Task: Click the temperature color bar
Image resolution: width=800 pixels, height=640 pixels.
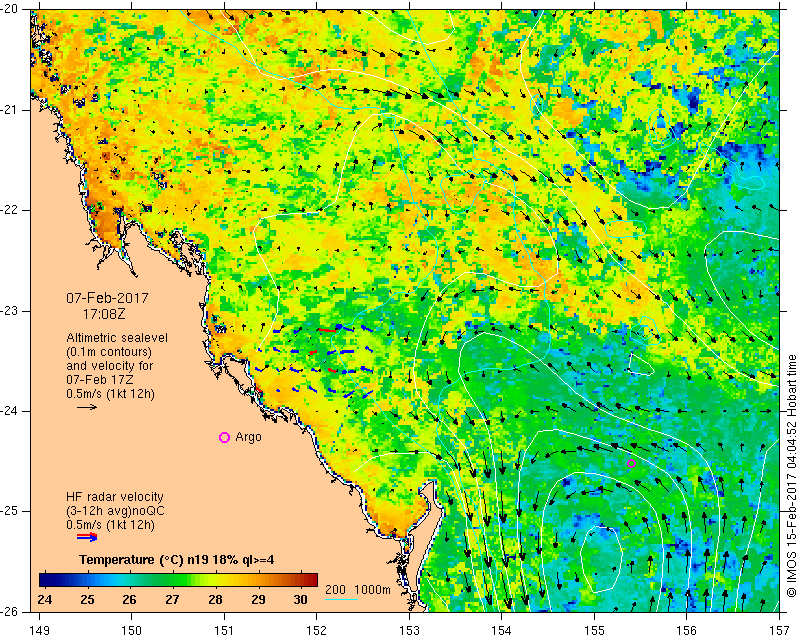Action: click(x=178, y=580)
